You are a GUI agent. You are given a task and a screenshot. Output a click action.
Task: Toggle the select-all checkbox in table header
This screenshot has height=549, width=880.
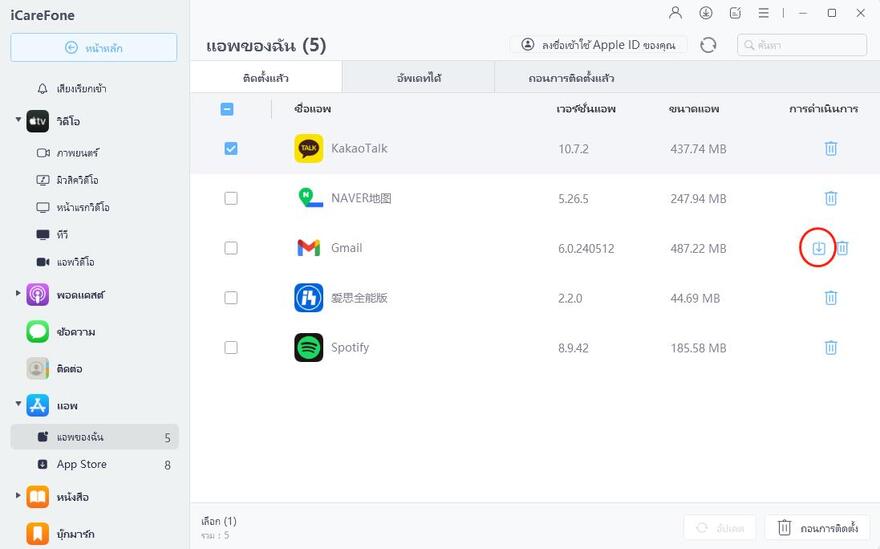click(227, 109)
